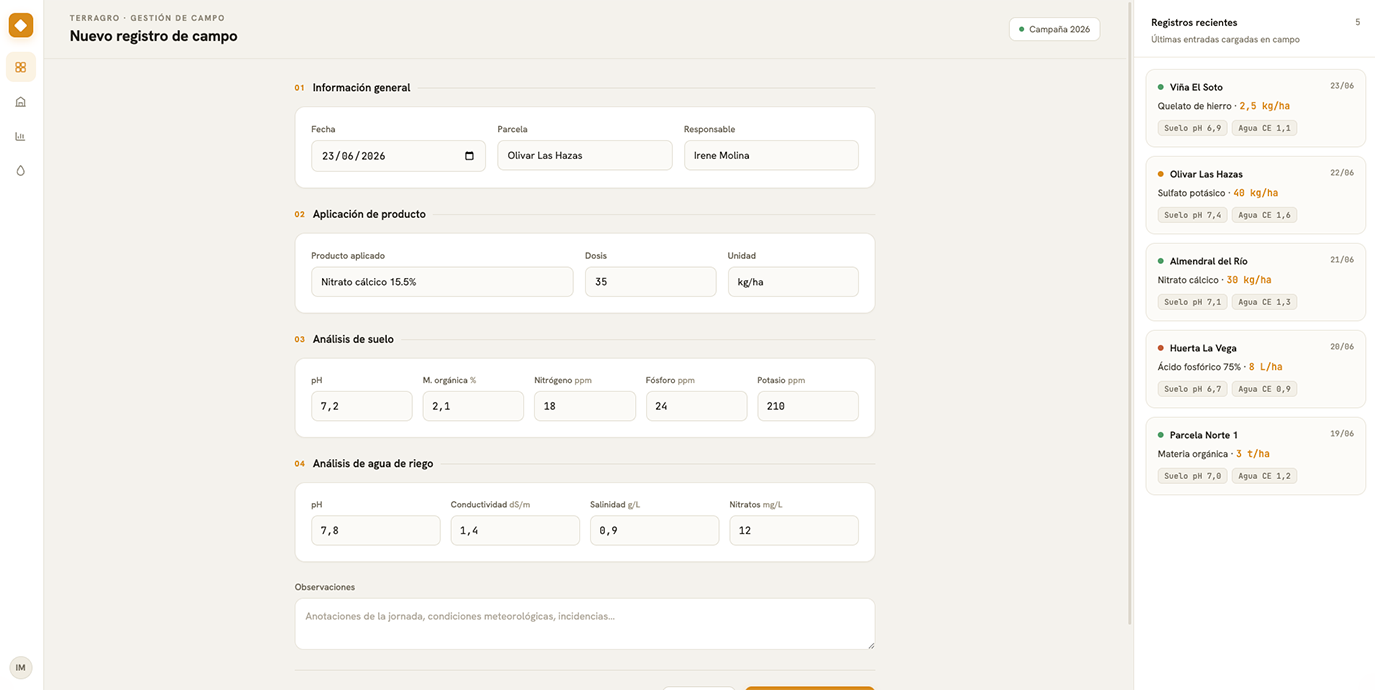Open the Almendral del Río recent record
Screen dimensions: 1375x690
tap(1255, 282)
